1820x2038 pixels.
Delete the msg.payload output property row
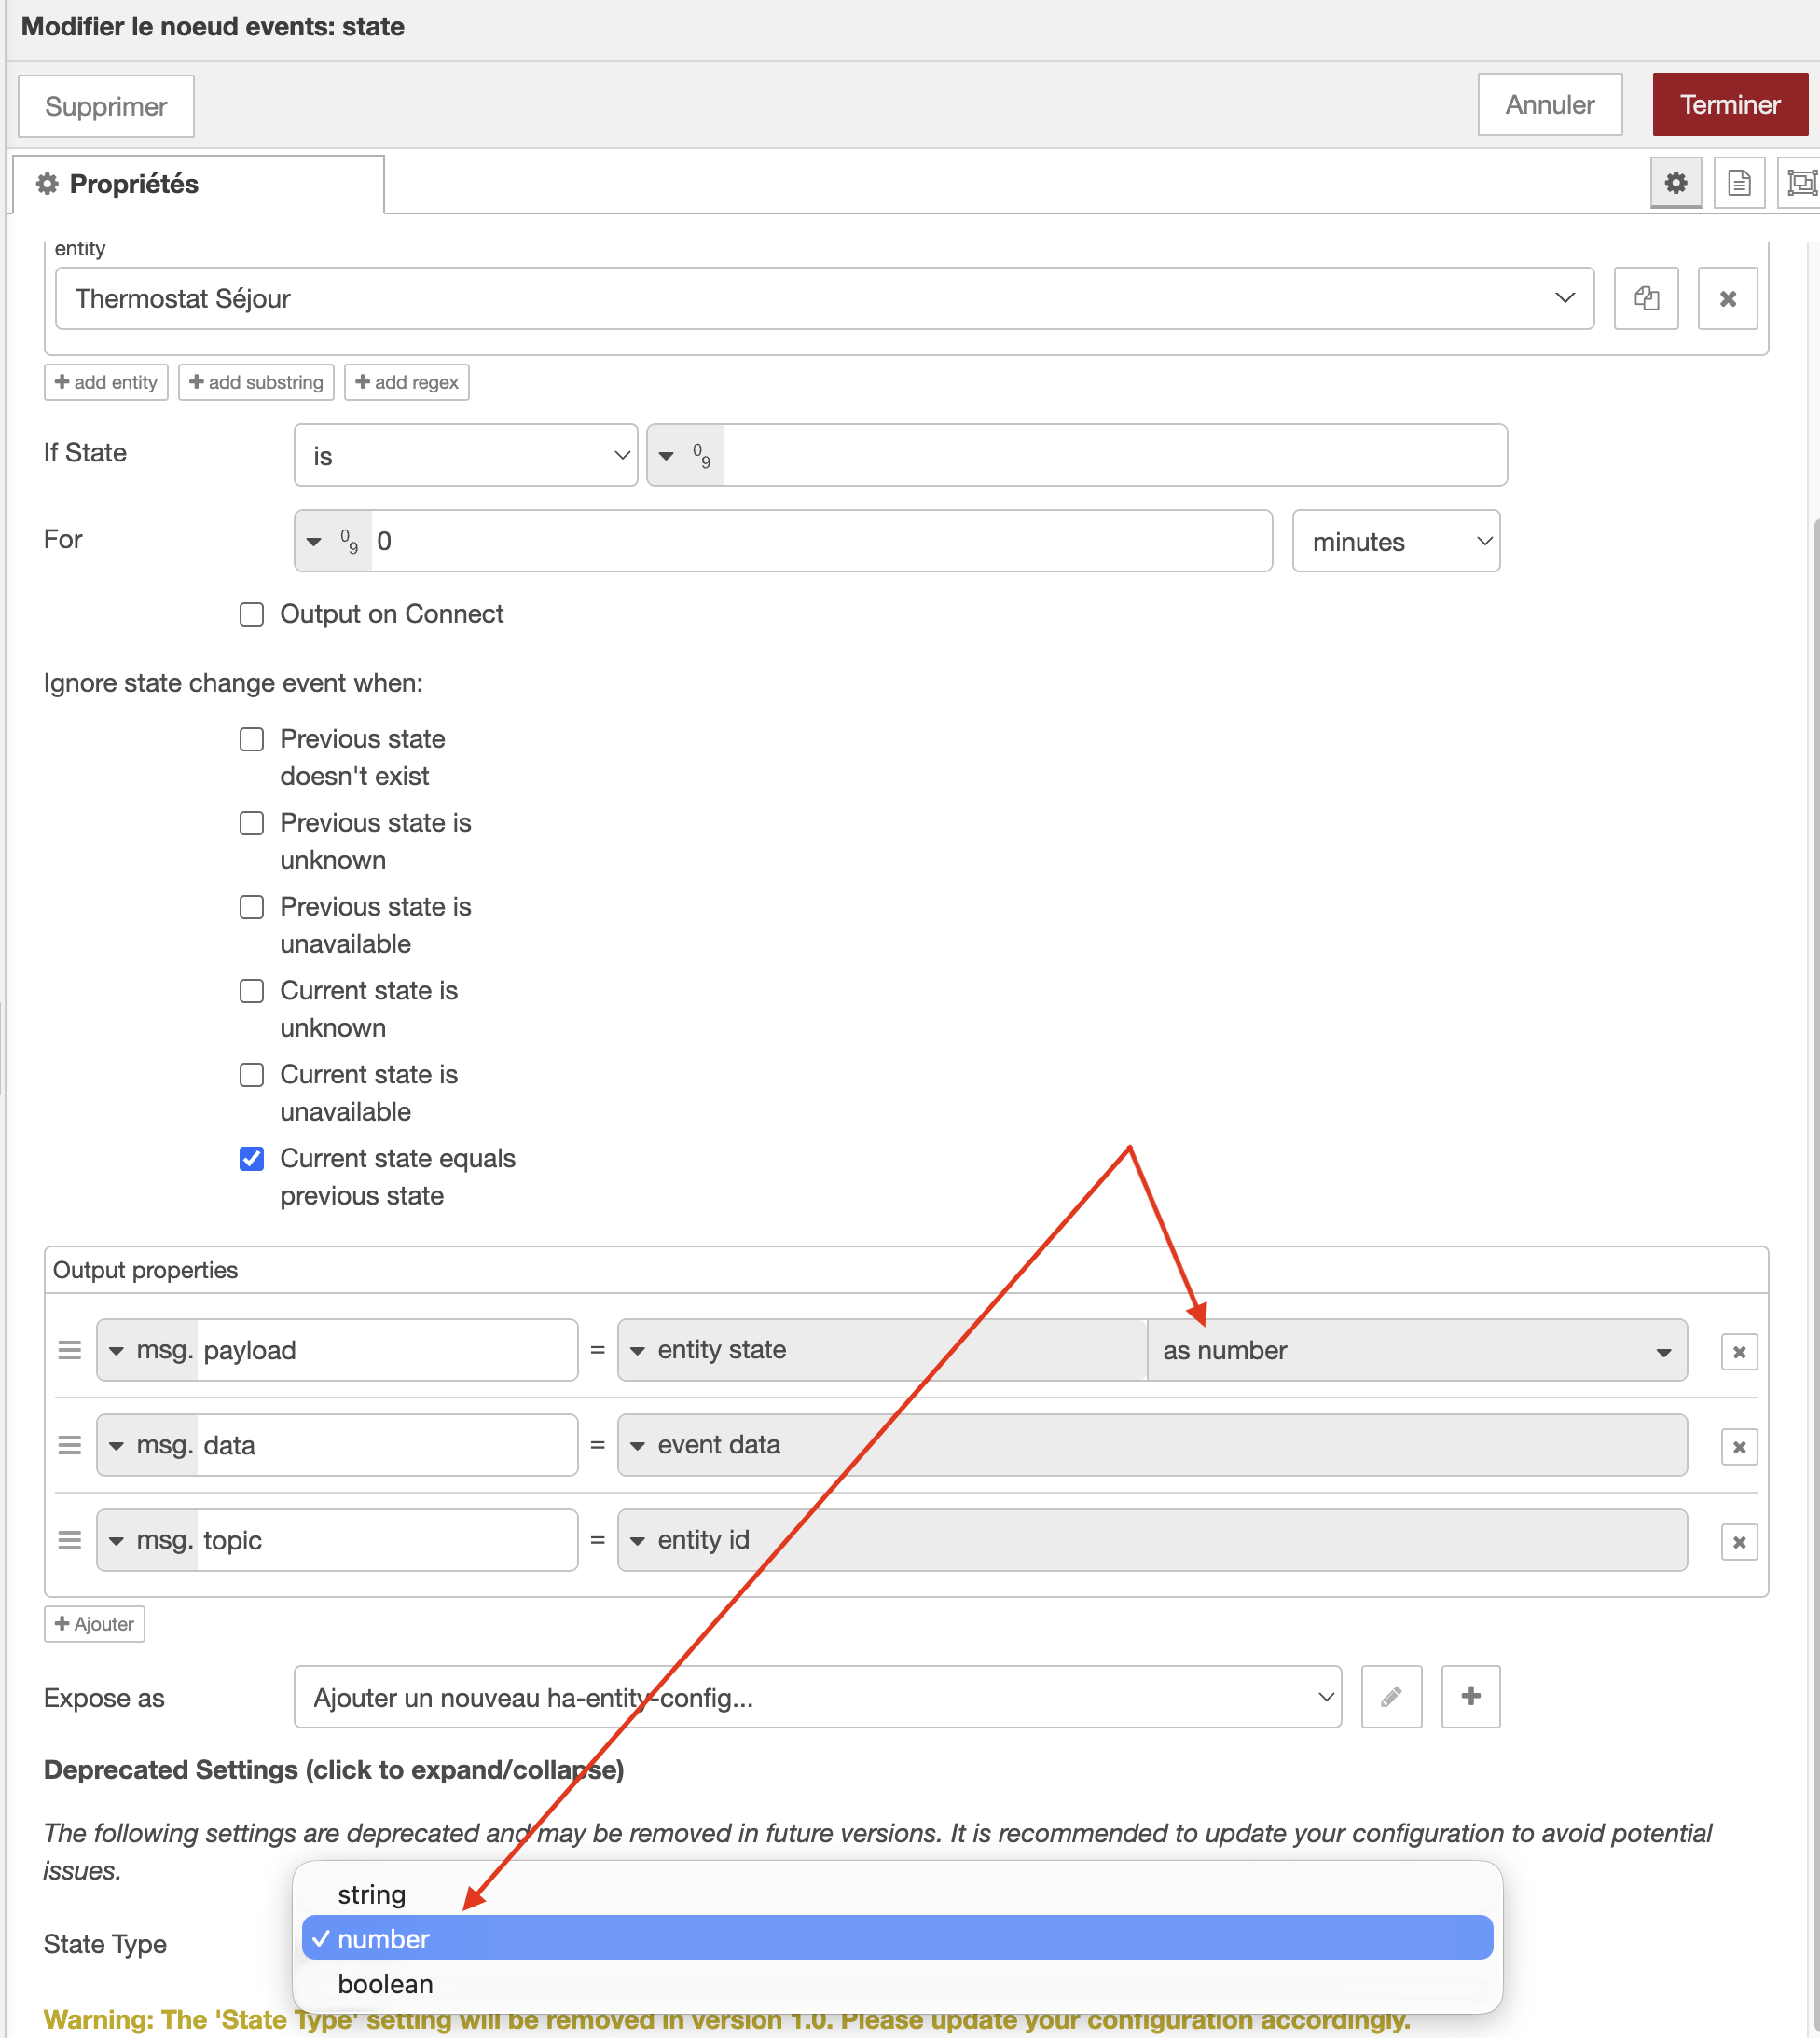click(1738, 1352)
